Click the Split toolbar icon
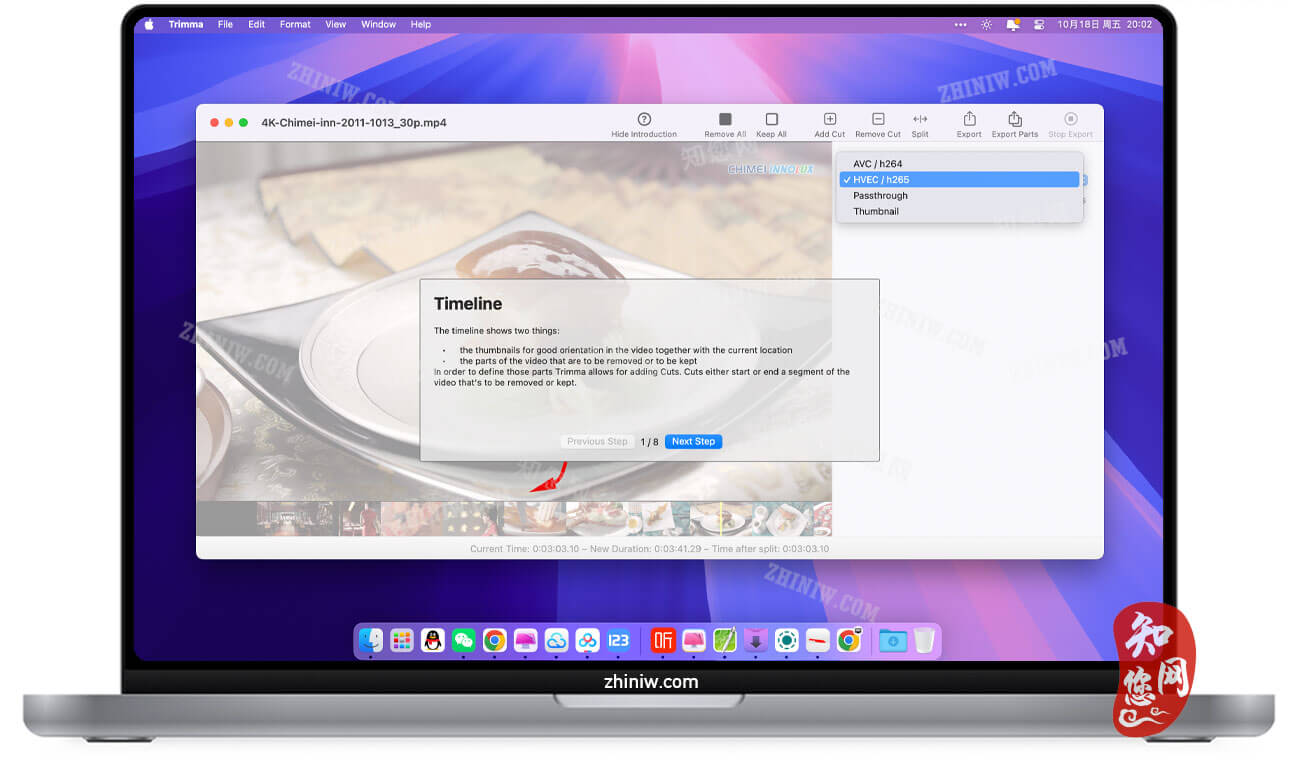1298x779 pixels. [x=920, y=119]
